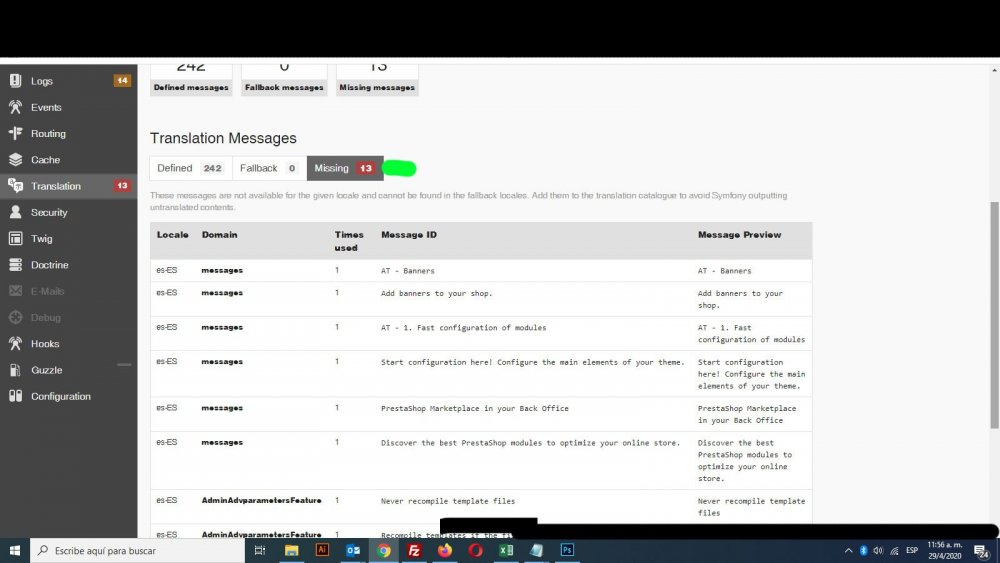Screen dimensions: 1000x563
Task: Switch to the Defined messages tab
Action: click(191, 168)
